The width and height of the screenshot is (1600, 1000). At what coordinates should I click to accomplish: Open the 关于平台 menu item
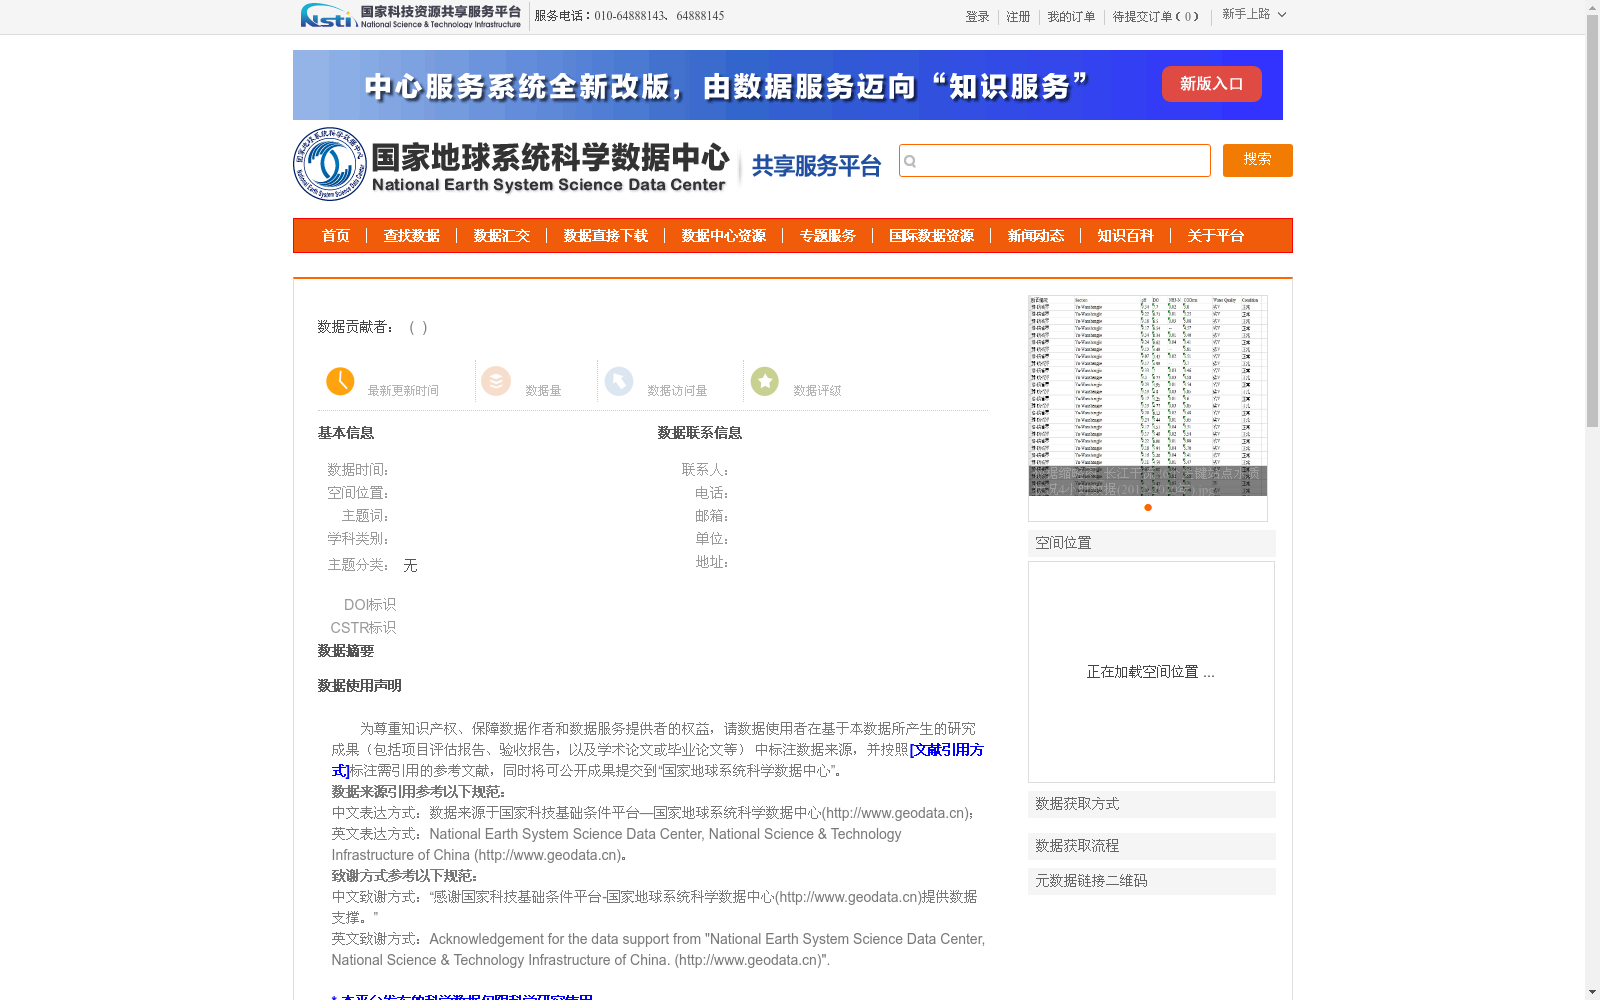pos(1216,236)
